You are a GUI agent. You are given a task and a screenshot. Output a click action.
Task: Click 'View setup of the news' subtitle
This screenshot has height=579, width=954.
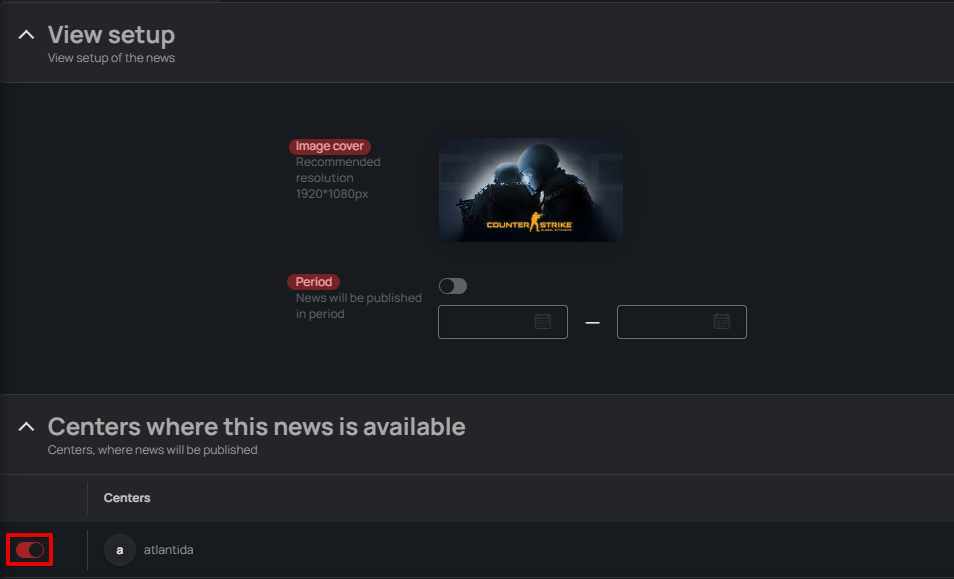(111, 58)
